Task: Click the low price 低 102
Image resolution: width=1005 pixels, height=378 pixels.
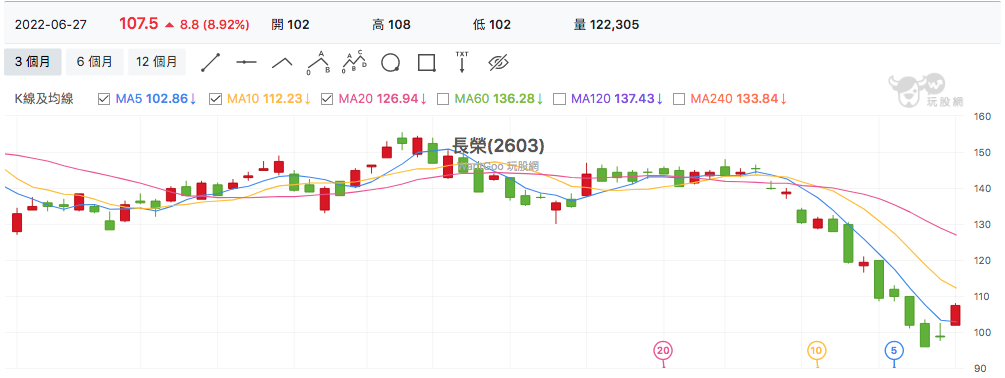Action: pos(492,25)
